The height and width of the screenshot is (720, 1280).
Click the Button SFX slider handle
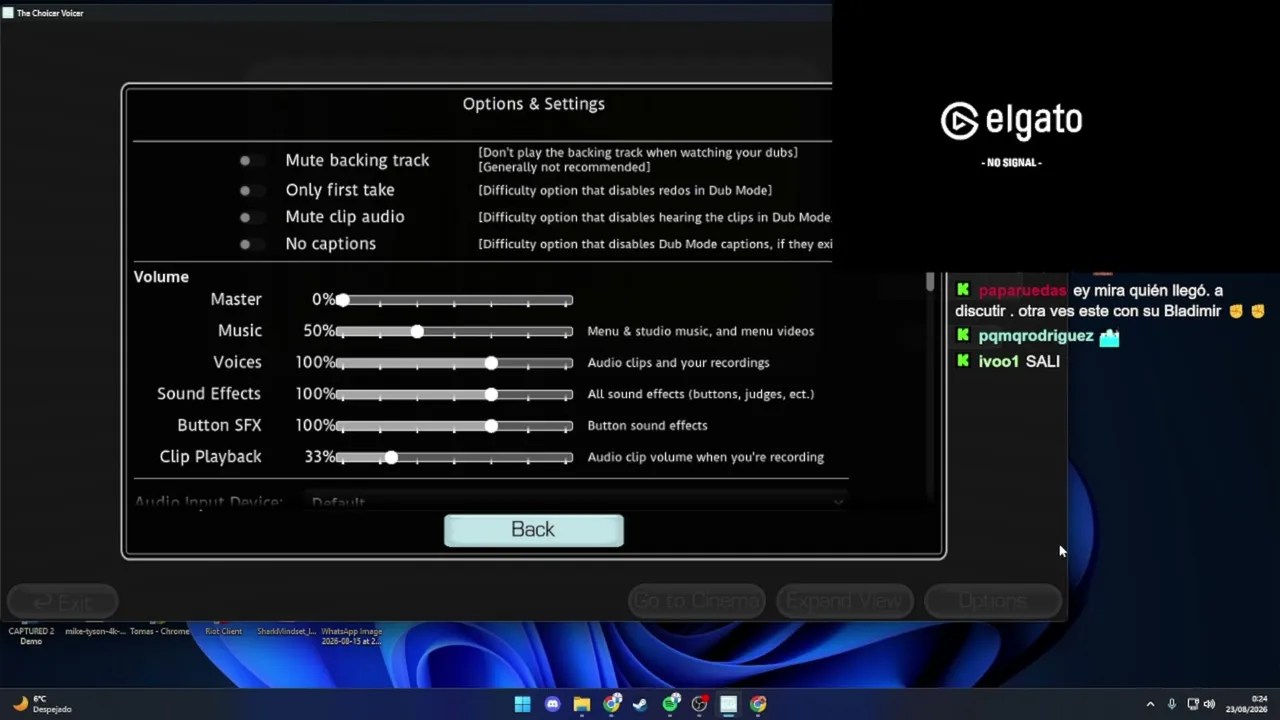(491, 426)
